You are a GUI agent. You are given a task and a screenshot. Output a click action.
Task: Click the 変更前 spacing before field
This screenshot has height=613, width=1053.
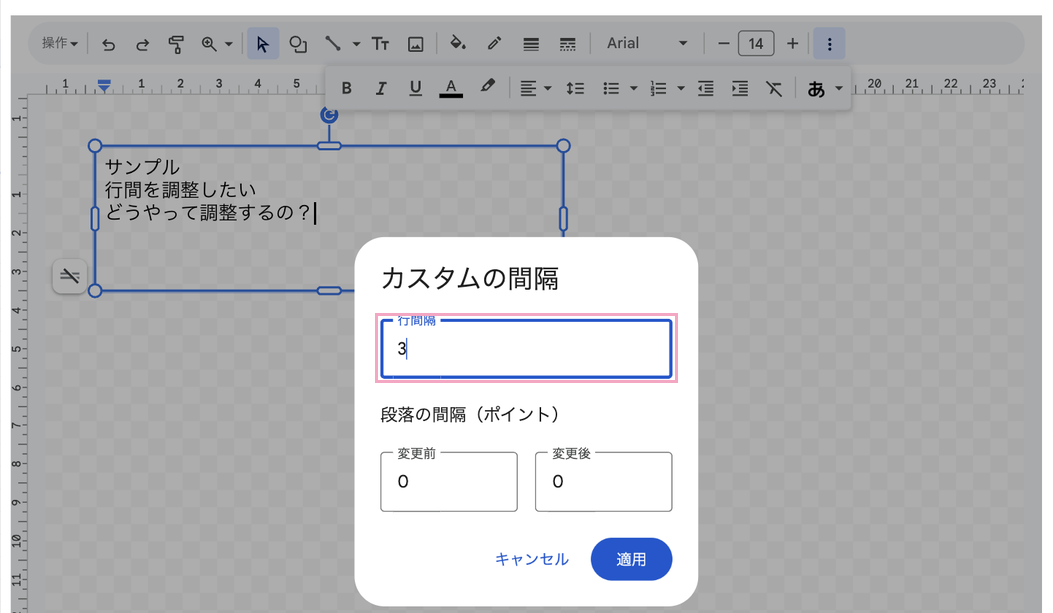tap(449, 481)
